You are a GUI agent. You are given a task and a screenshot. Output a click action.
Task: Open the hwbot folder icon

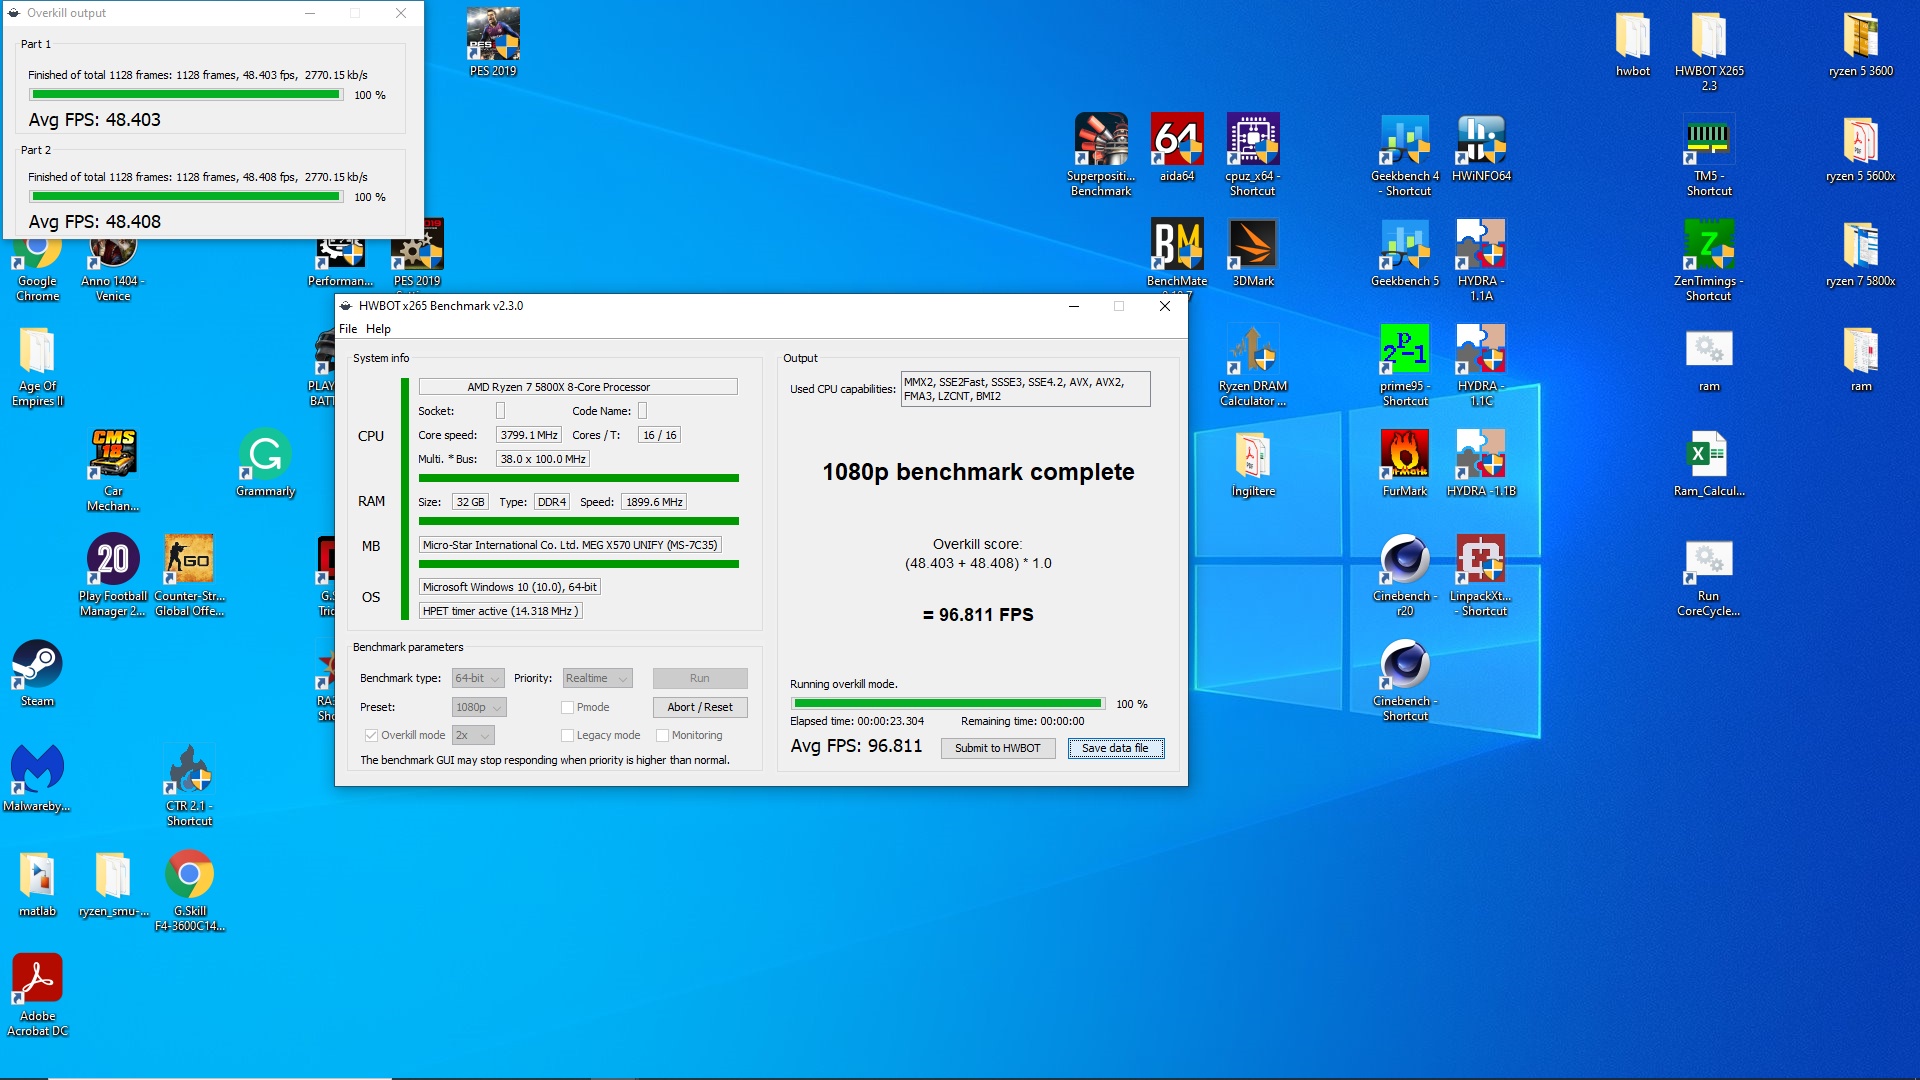click(x=1633, y=43)
